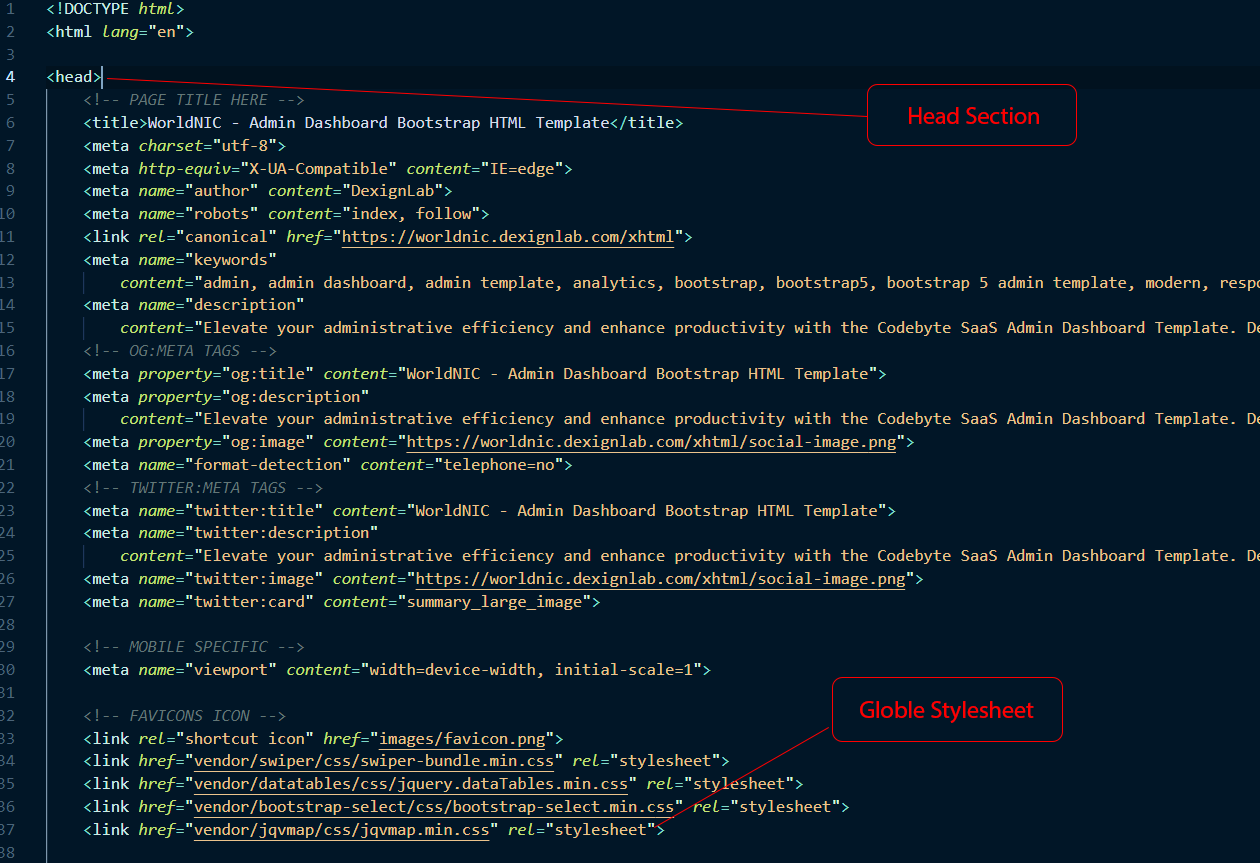The height and width of the screenshot is (863, 1260).
Task: Click the "PAGE TITLE HERE" comment
Action: (193, 100)
